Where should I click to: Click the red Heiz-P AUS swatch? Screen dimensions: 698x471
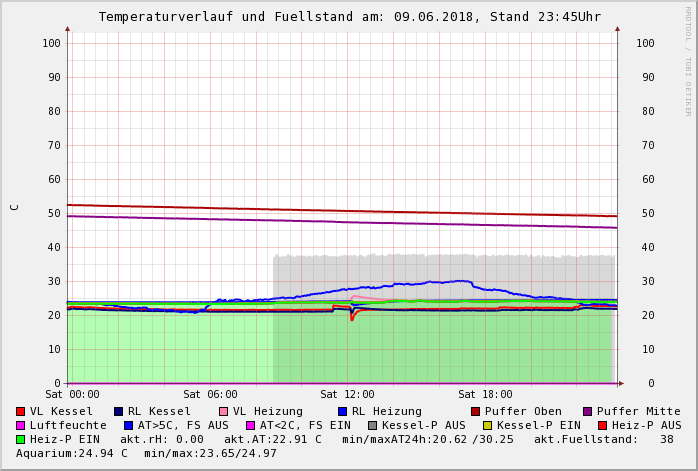tap(602, 425)
